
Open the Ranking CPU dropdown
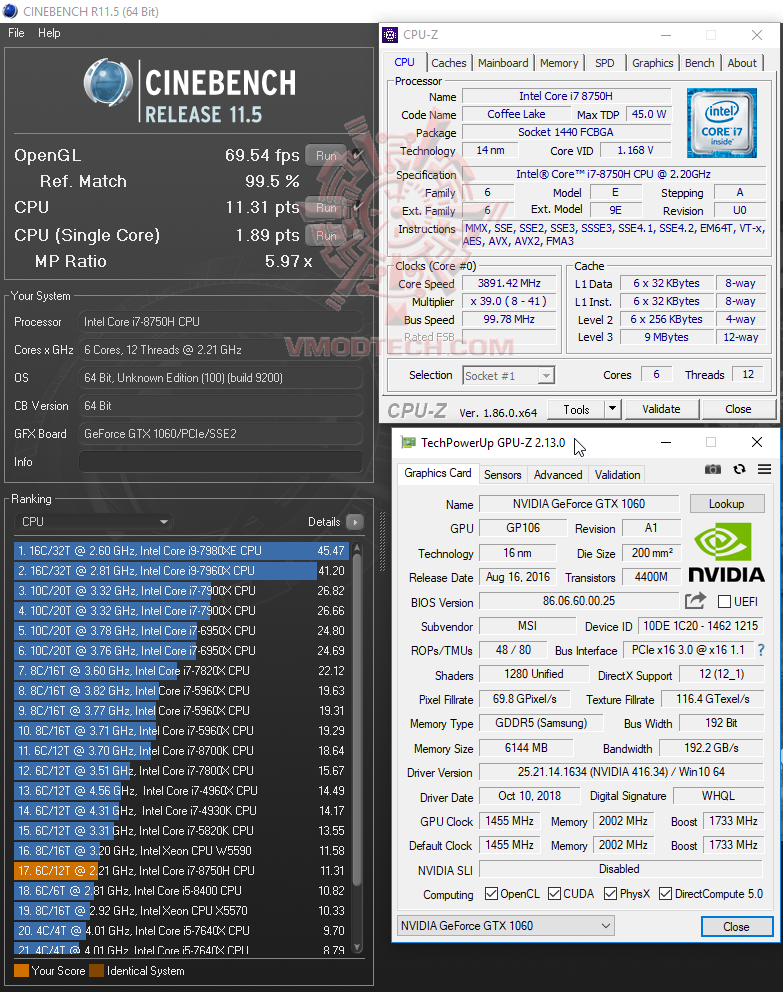[94, 522]
